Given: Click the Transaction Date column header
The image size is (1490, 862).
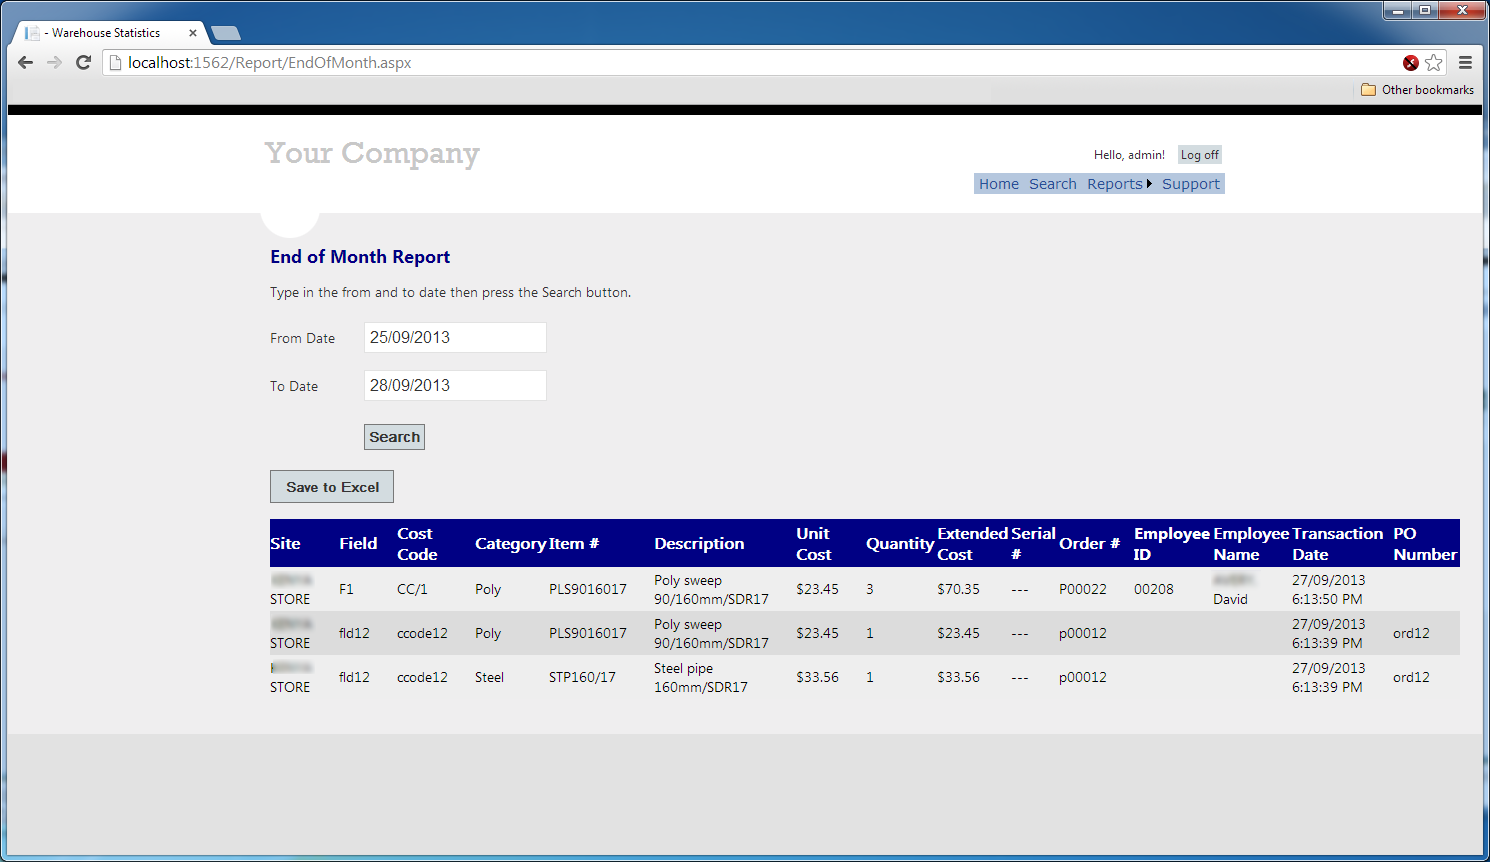Looking at the screenshot, I should [1337, 544].
